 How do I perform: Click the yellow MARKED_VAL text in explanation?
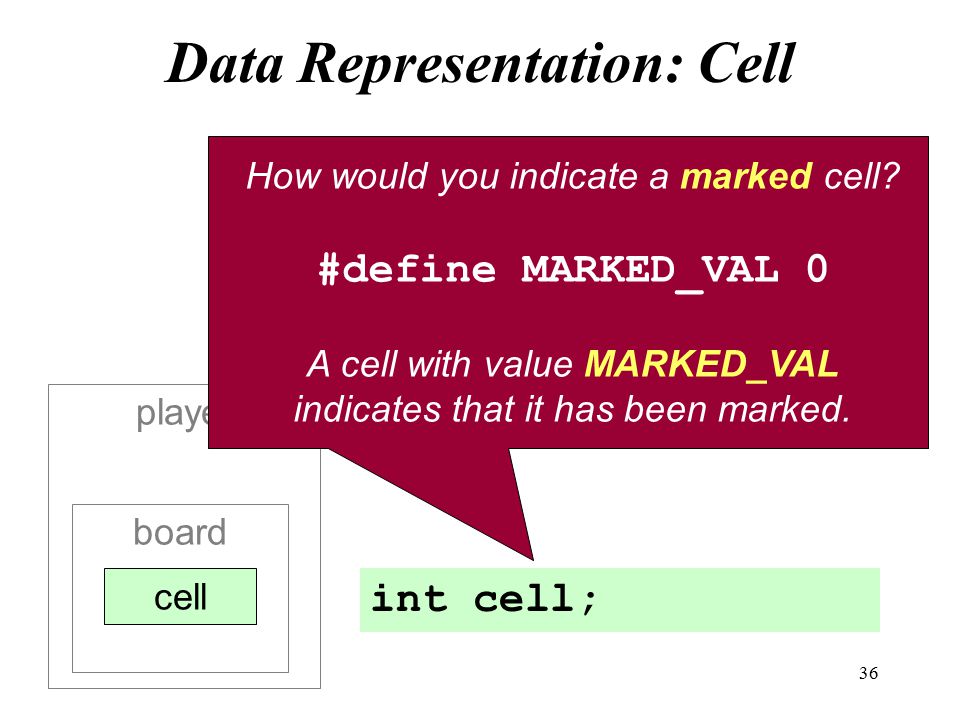tap(711, 364)
